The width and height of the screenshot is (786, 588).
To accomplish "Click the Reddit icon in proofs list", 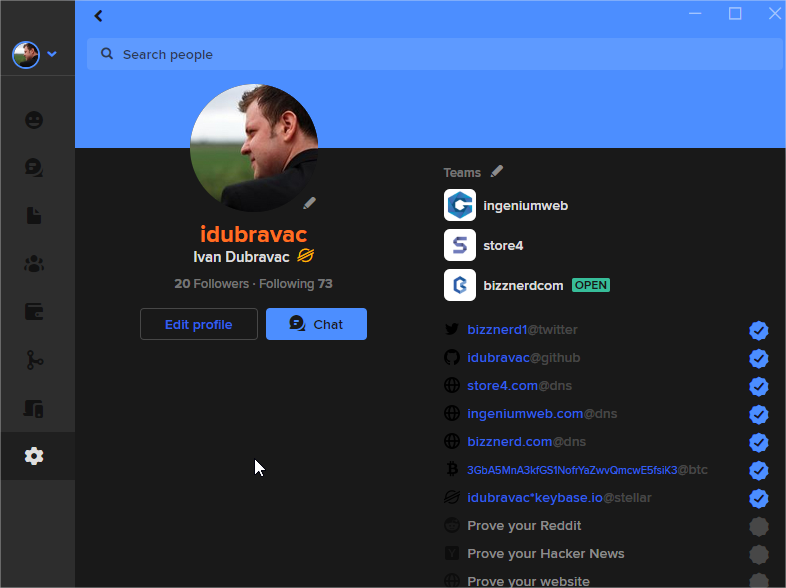I will [452, 525].
